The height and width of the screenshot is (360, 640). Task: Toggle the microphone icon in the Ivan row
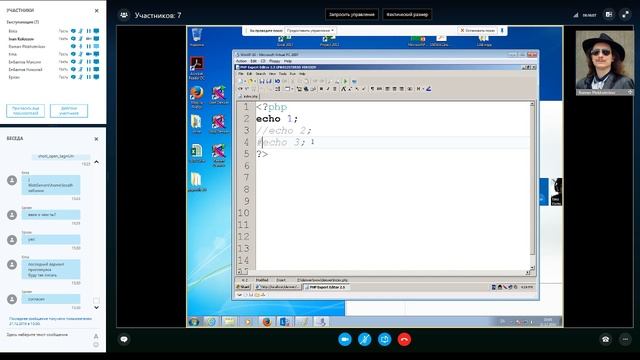(x=81, y=39)
